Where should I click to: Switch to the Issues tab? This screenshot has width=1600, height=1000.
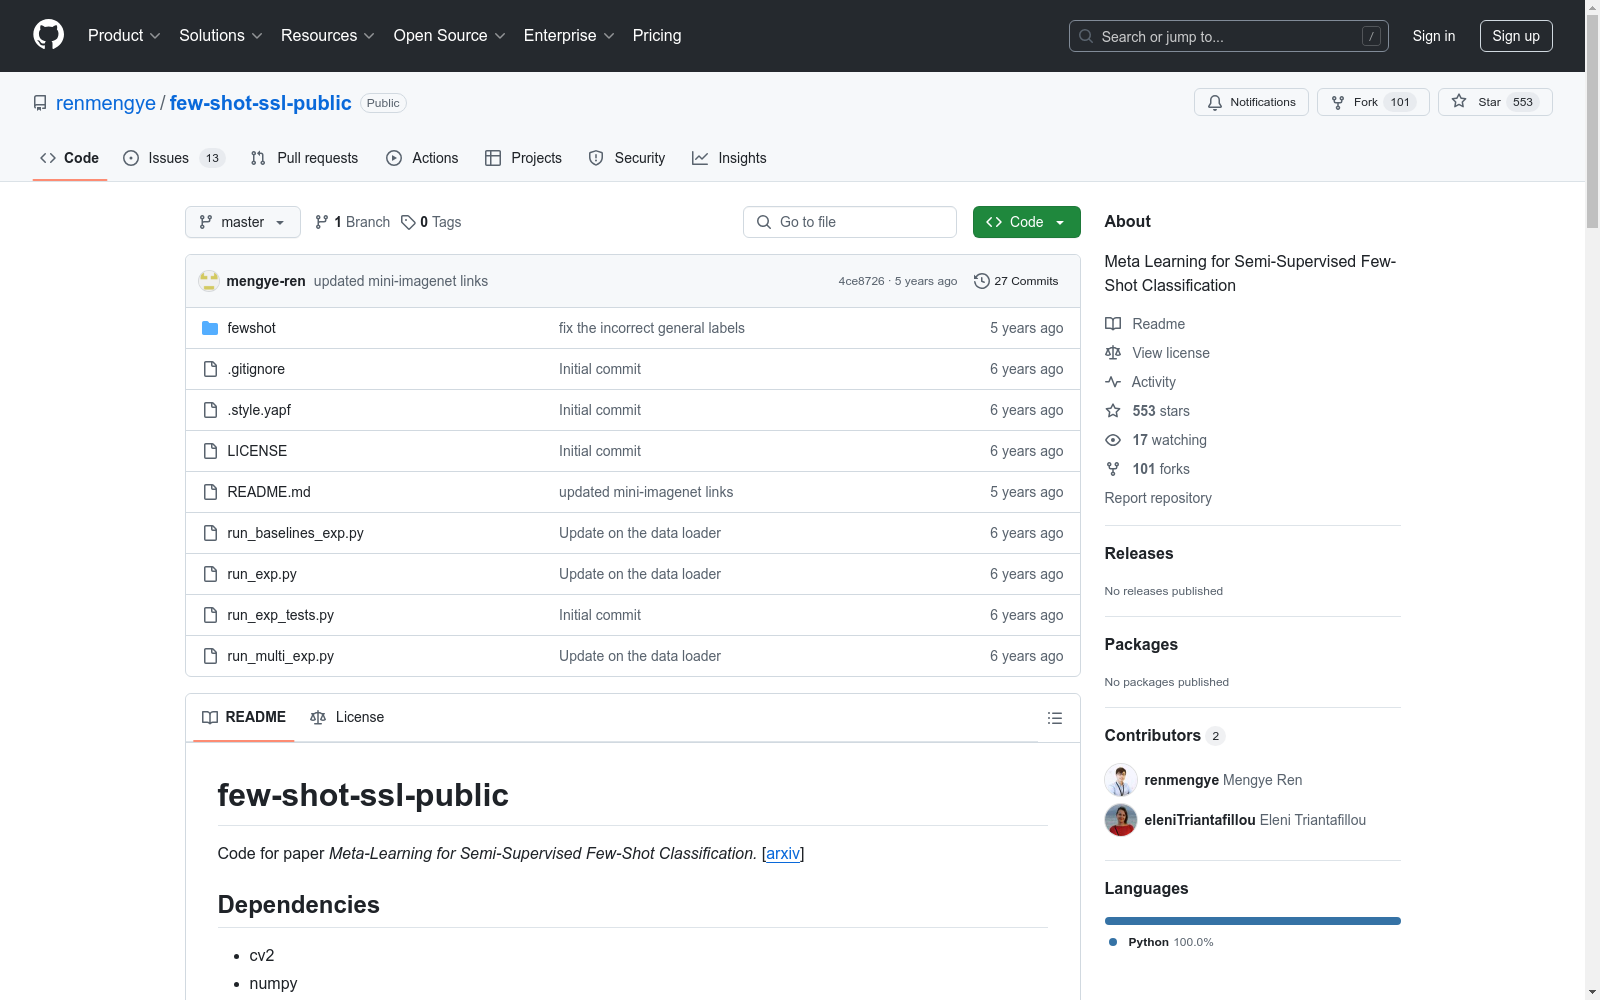pos(174,158)
